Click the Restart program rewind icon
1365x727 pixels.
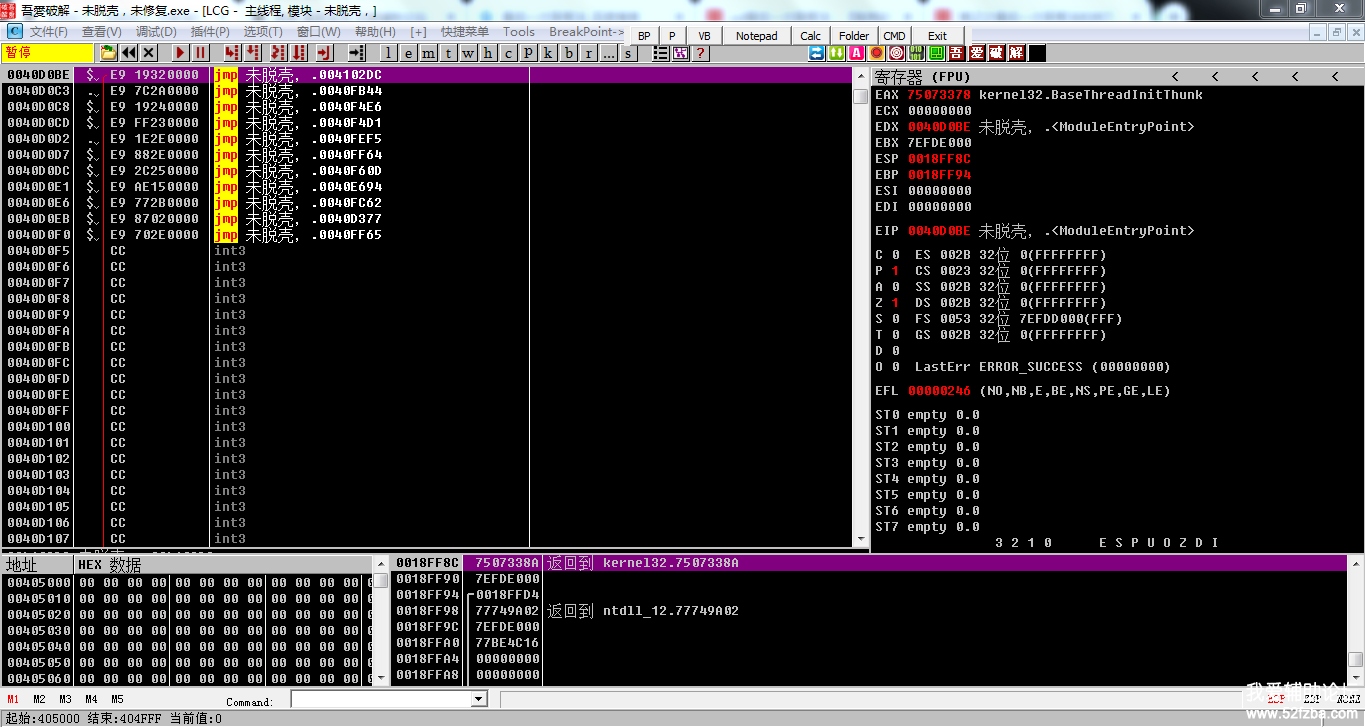[128, 53]
